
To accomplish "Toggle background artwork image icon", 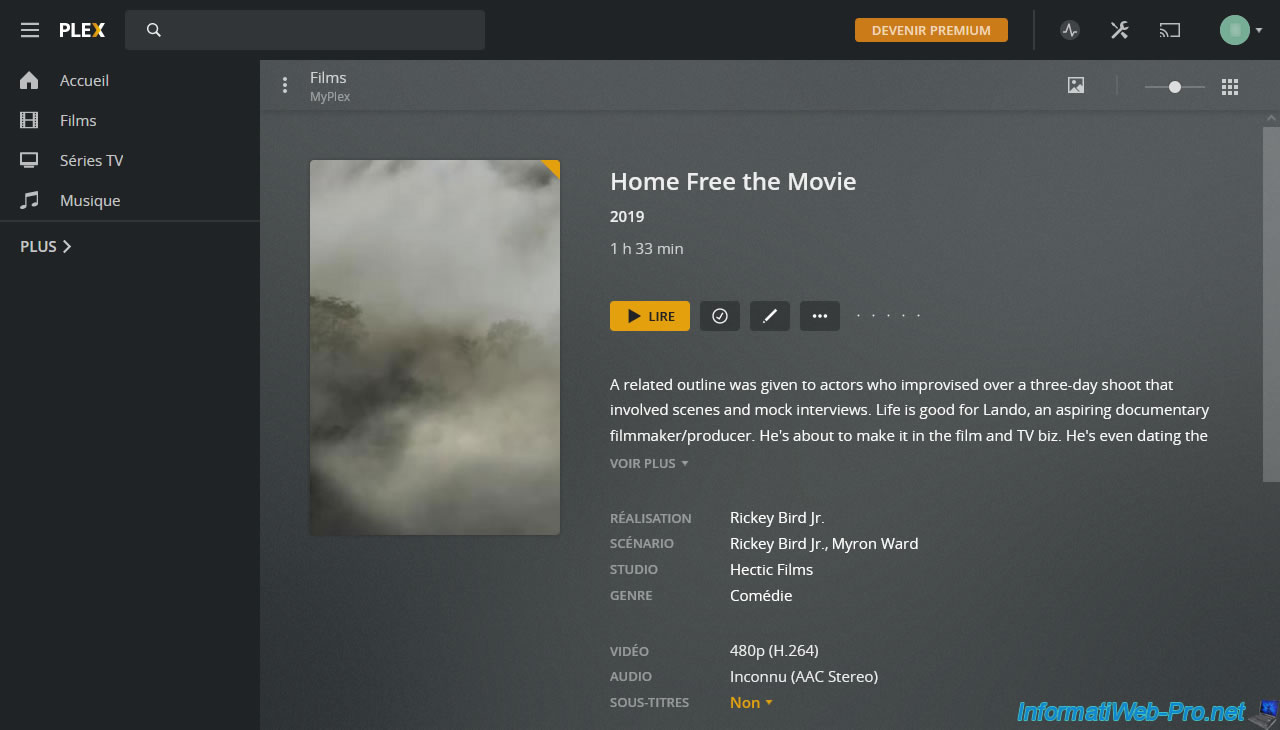I will coord(1076,86).
